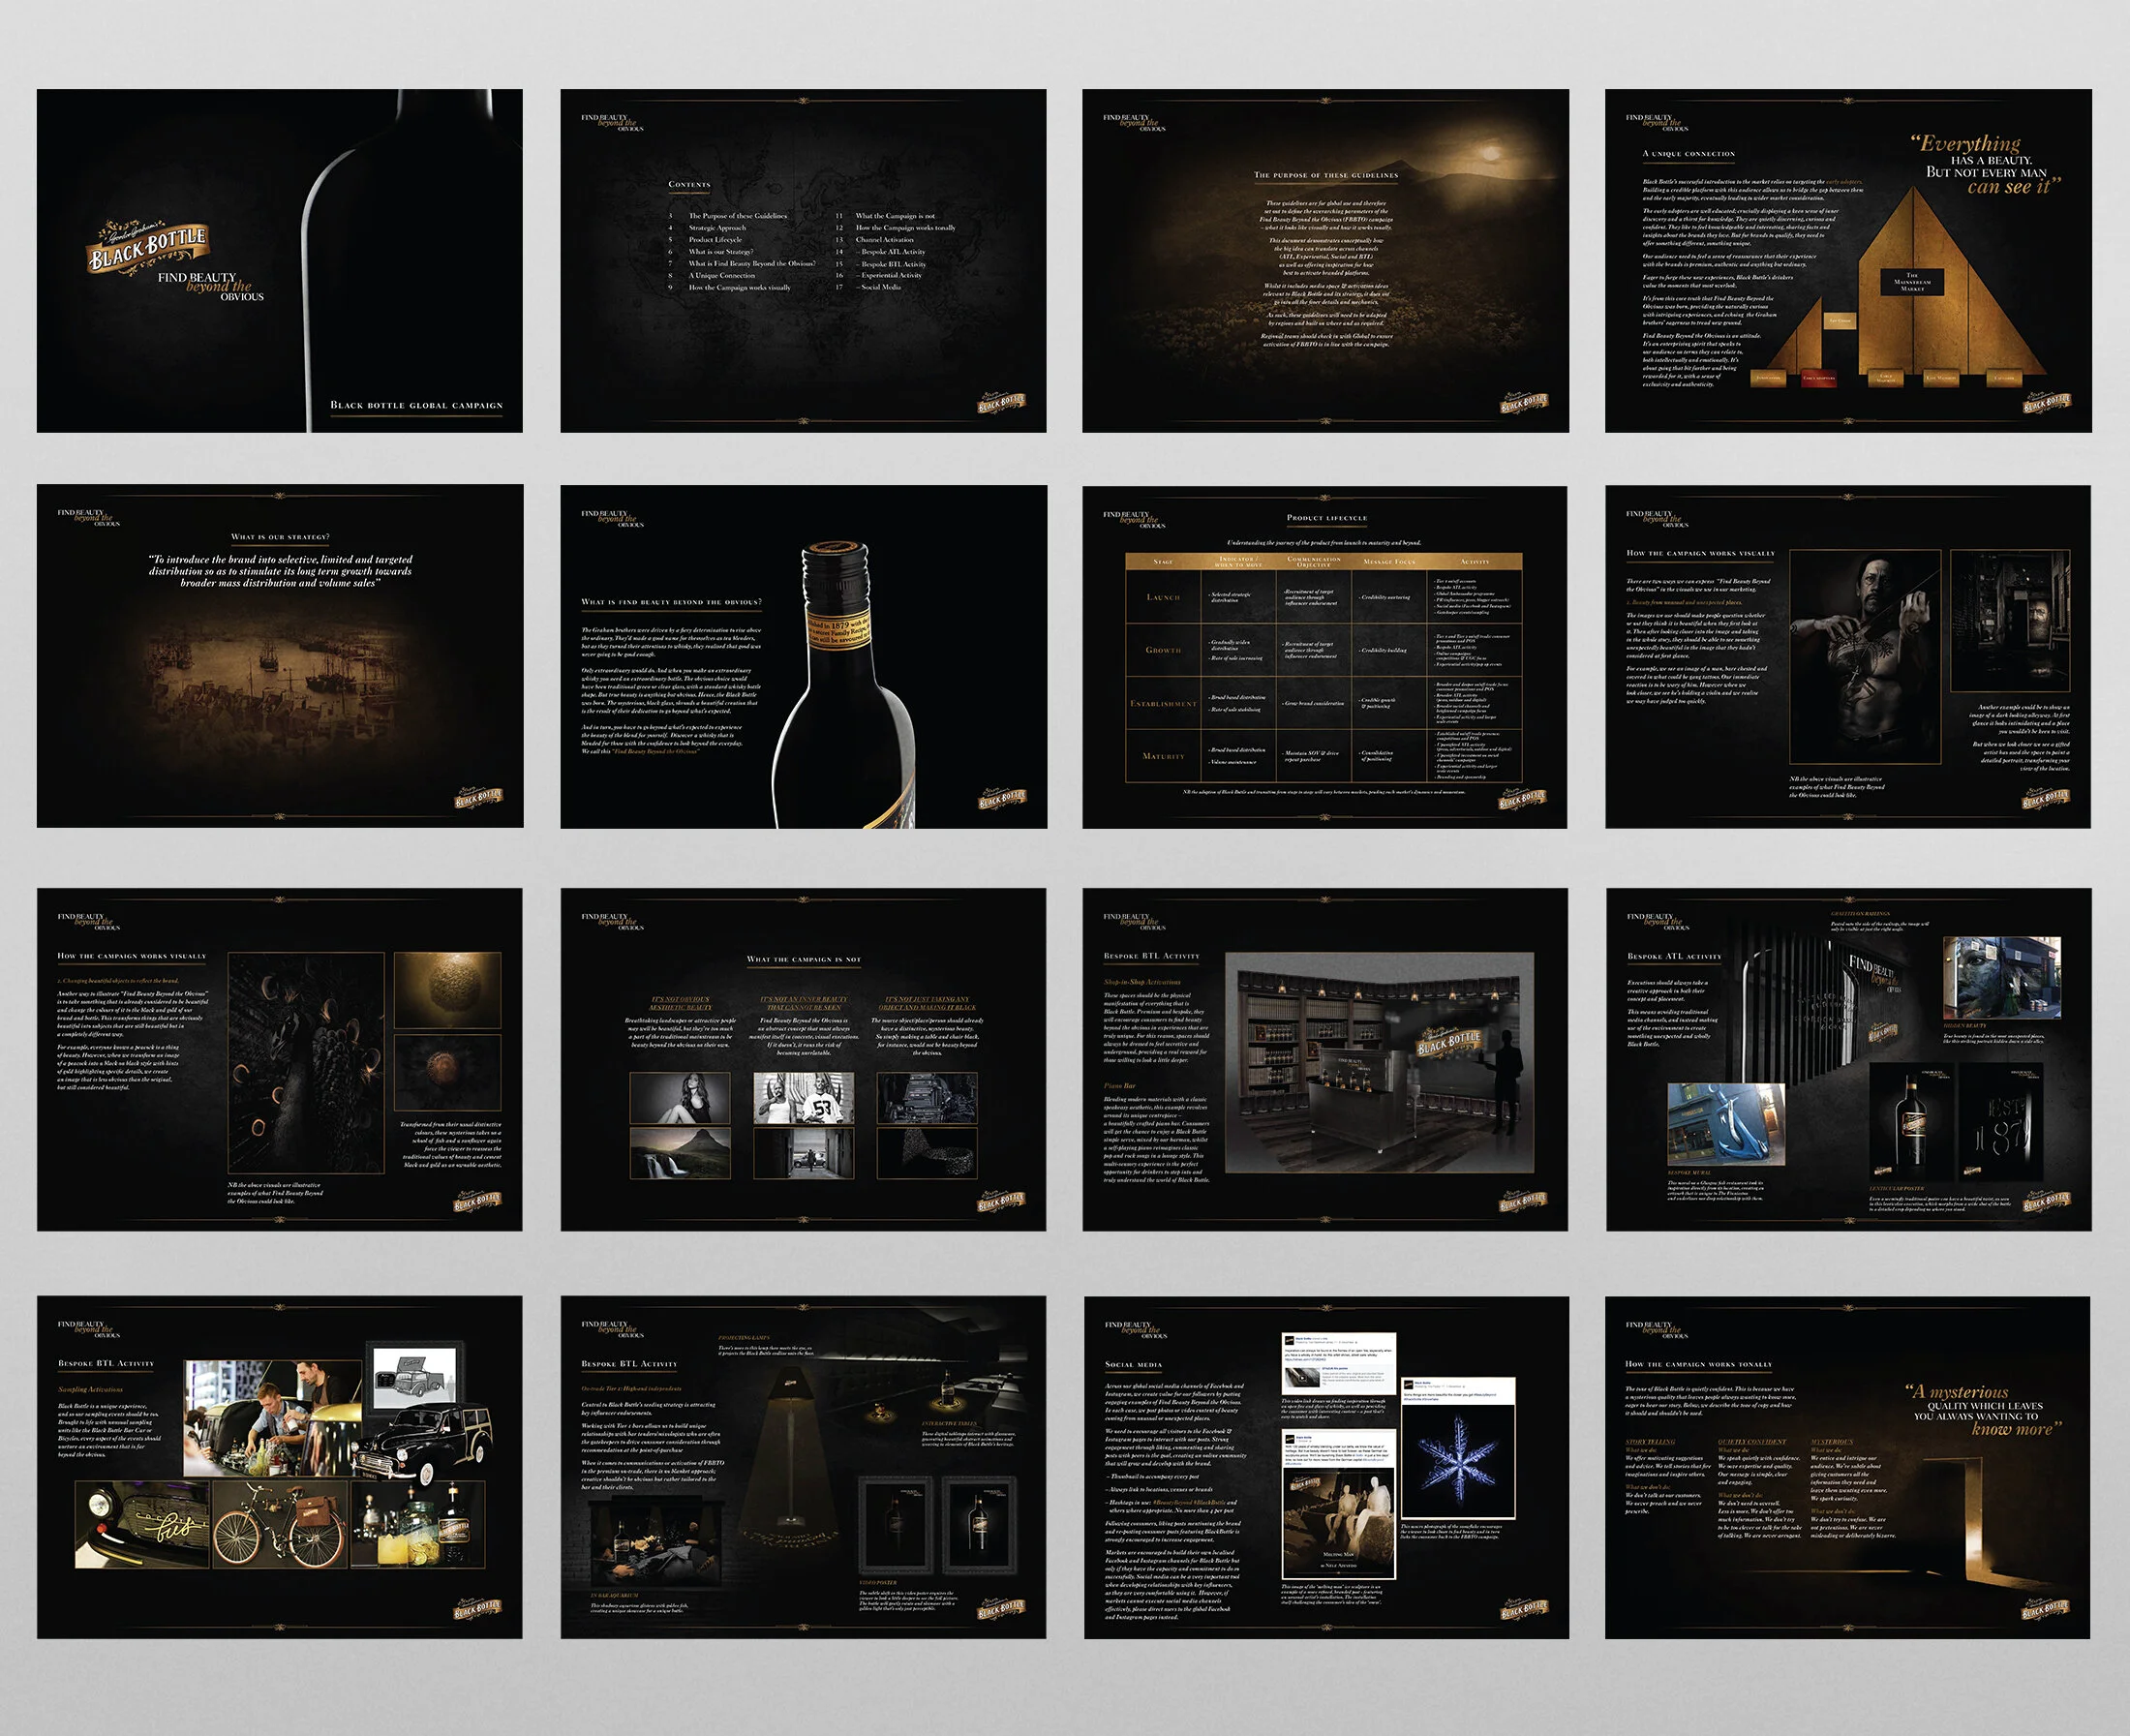Click 'Strategic Approach' in the Contents list
This screenshot has height=1736, width=2130.
pos(716,228)
